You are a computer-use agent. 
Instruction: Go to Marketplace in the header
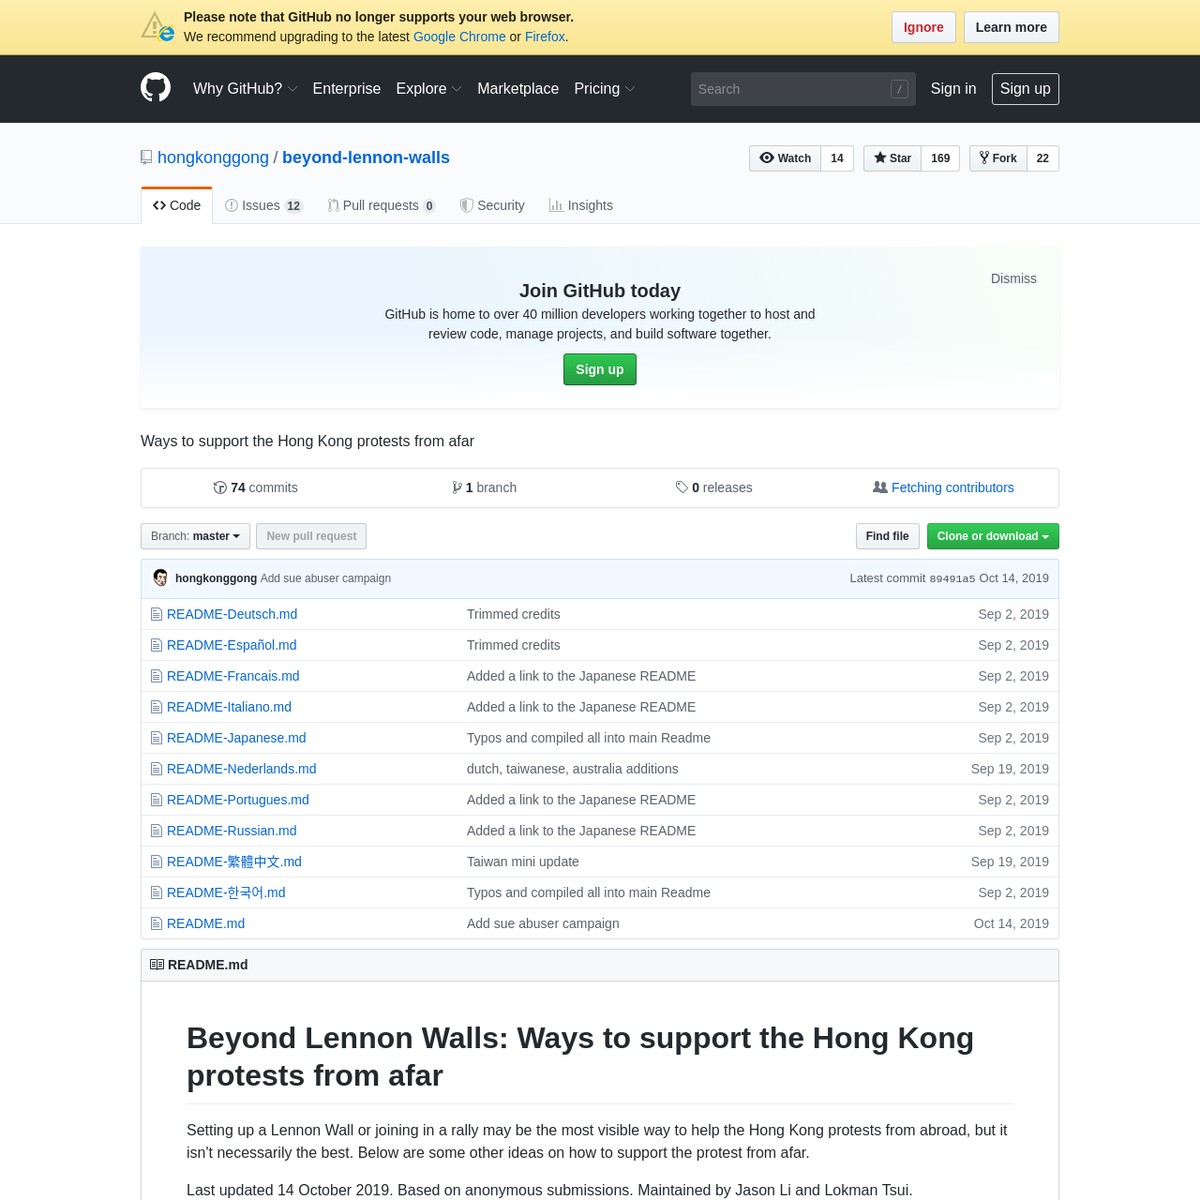[x=518, y=88]
